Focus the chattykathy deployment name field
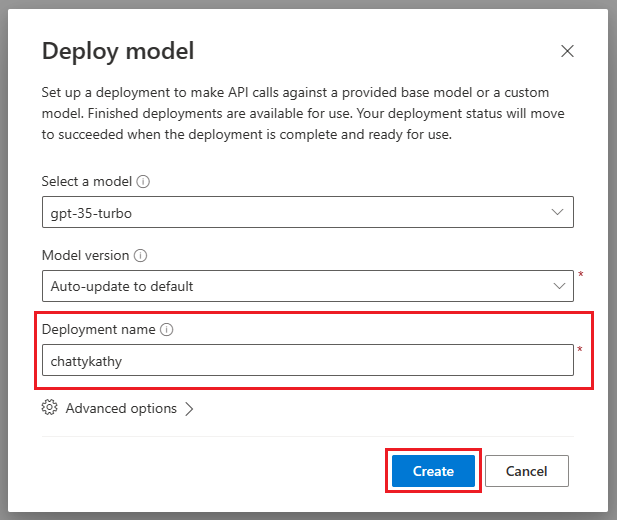 (x=308, y=360)
